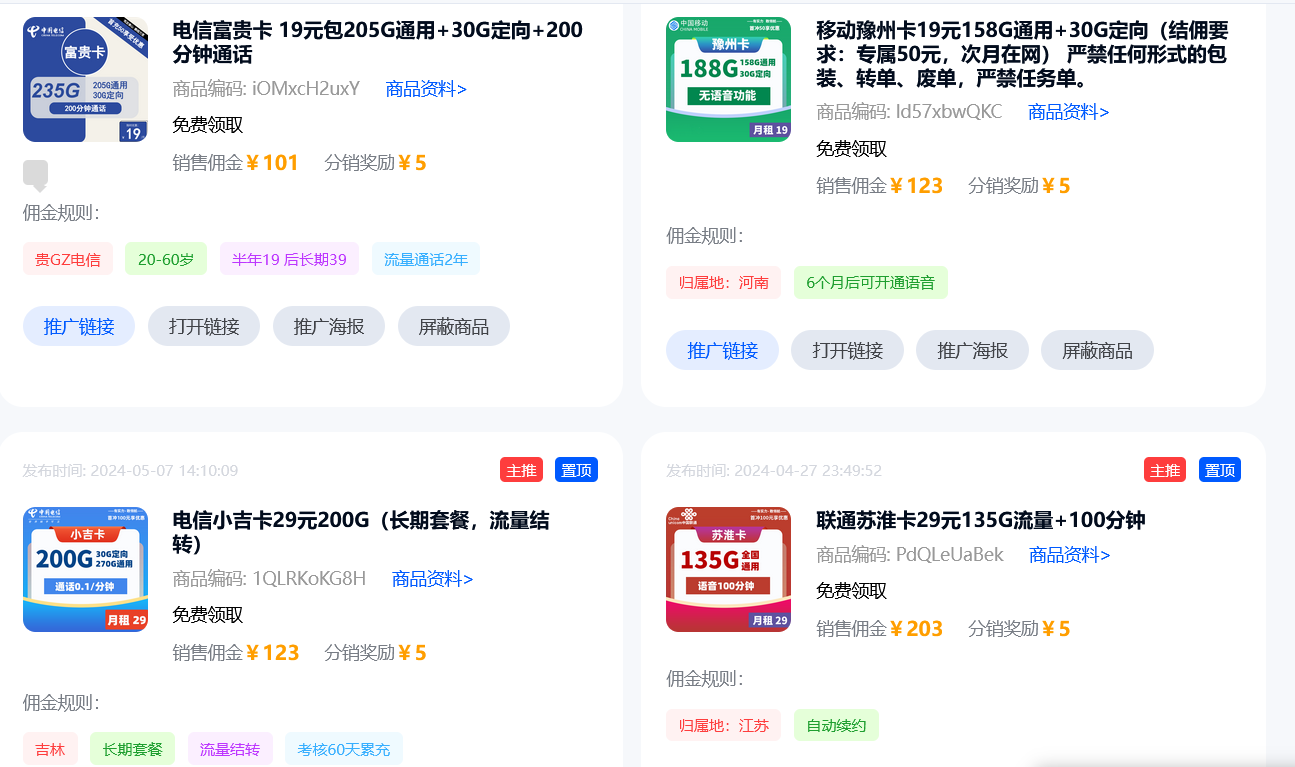Select the 流量通话2年 tag
The image size is (1295, 767).
click(x=426, y=259)
